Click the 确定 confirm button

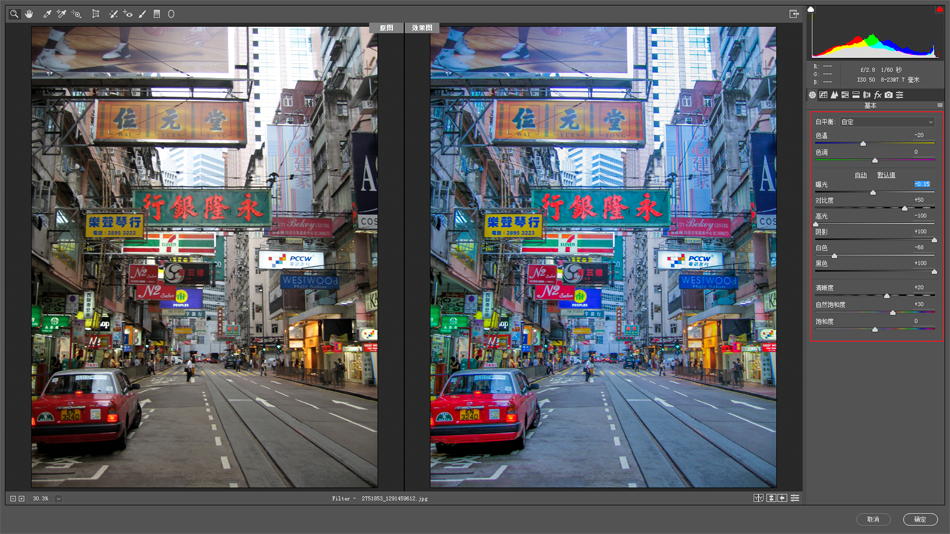920,519
